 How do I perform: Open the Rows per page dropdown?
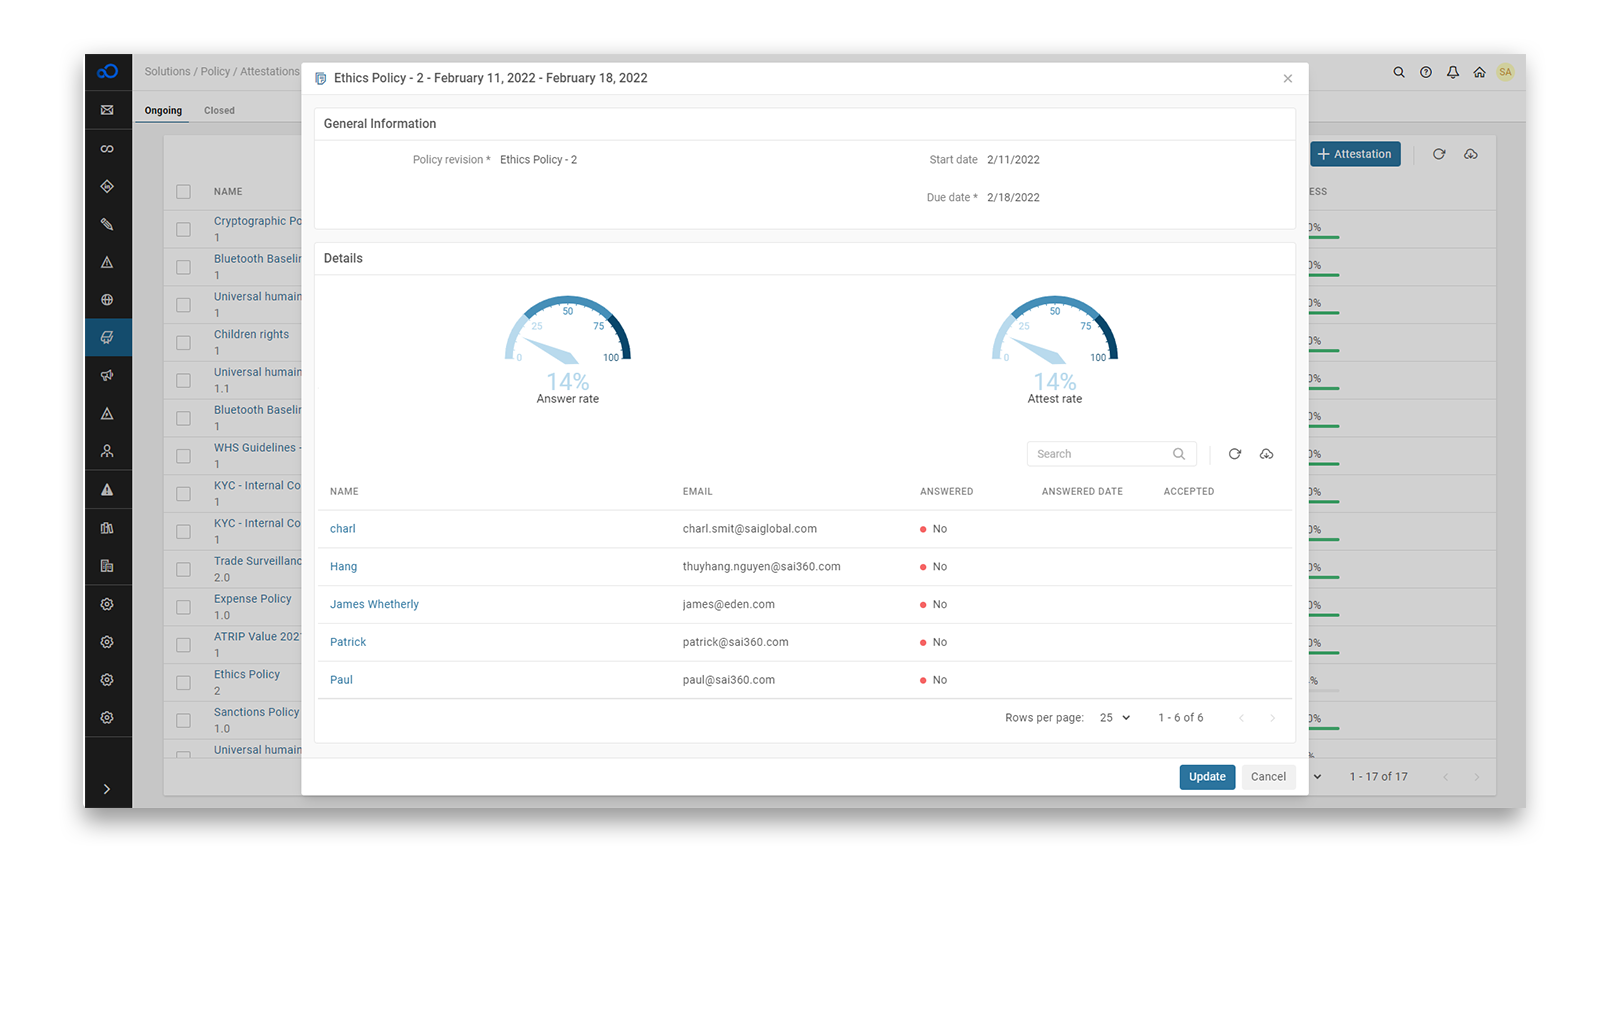click(x=1113, y=717)
